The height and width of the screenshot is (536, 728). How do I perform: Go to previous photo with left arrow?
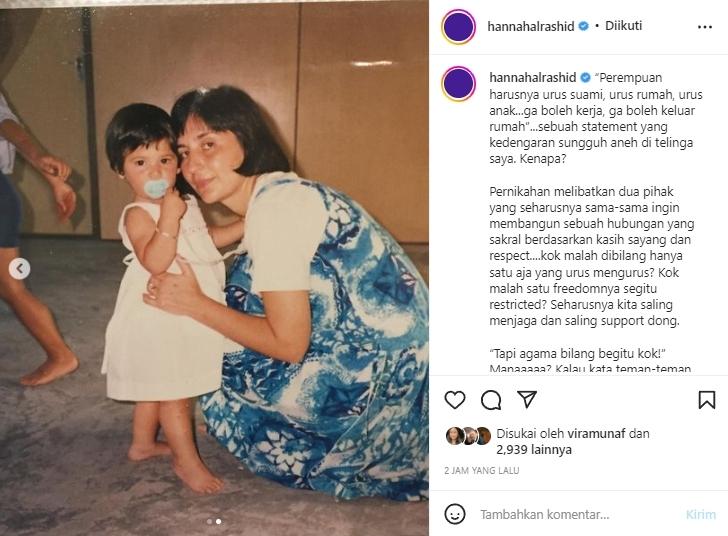pos(20,268)
